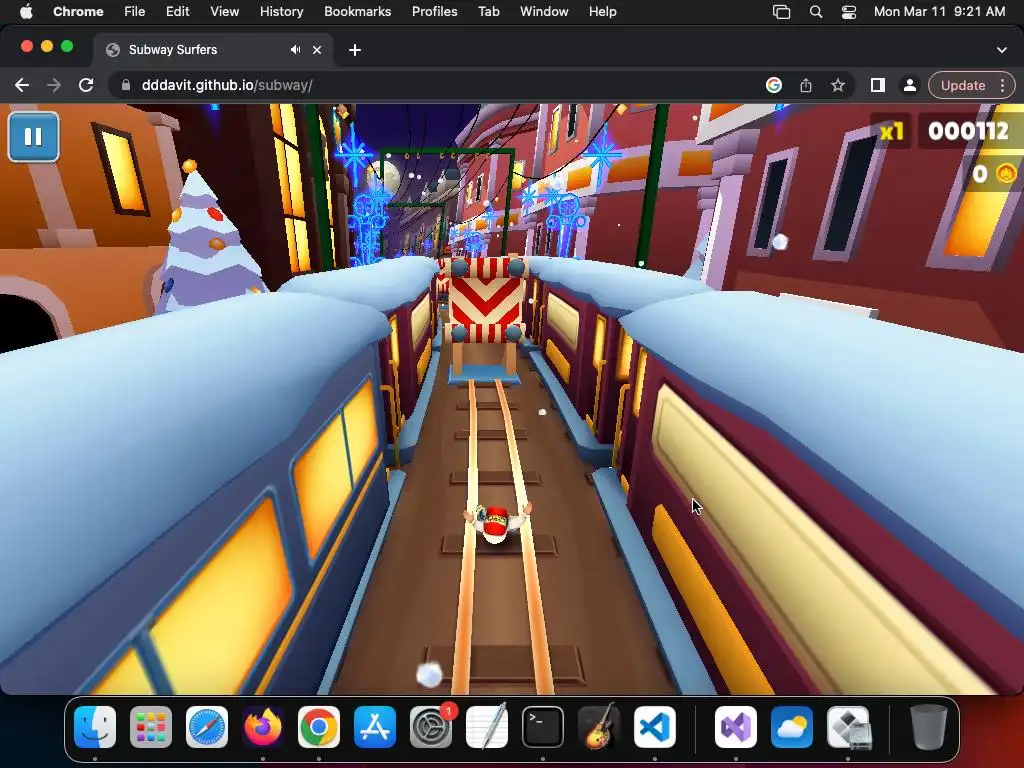Open the Chrome profile menu
The height and width of the screenshot is (768, 1024).
click(x=909, y=86)
